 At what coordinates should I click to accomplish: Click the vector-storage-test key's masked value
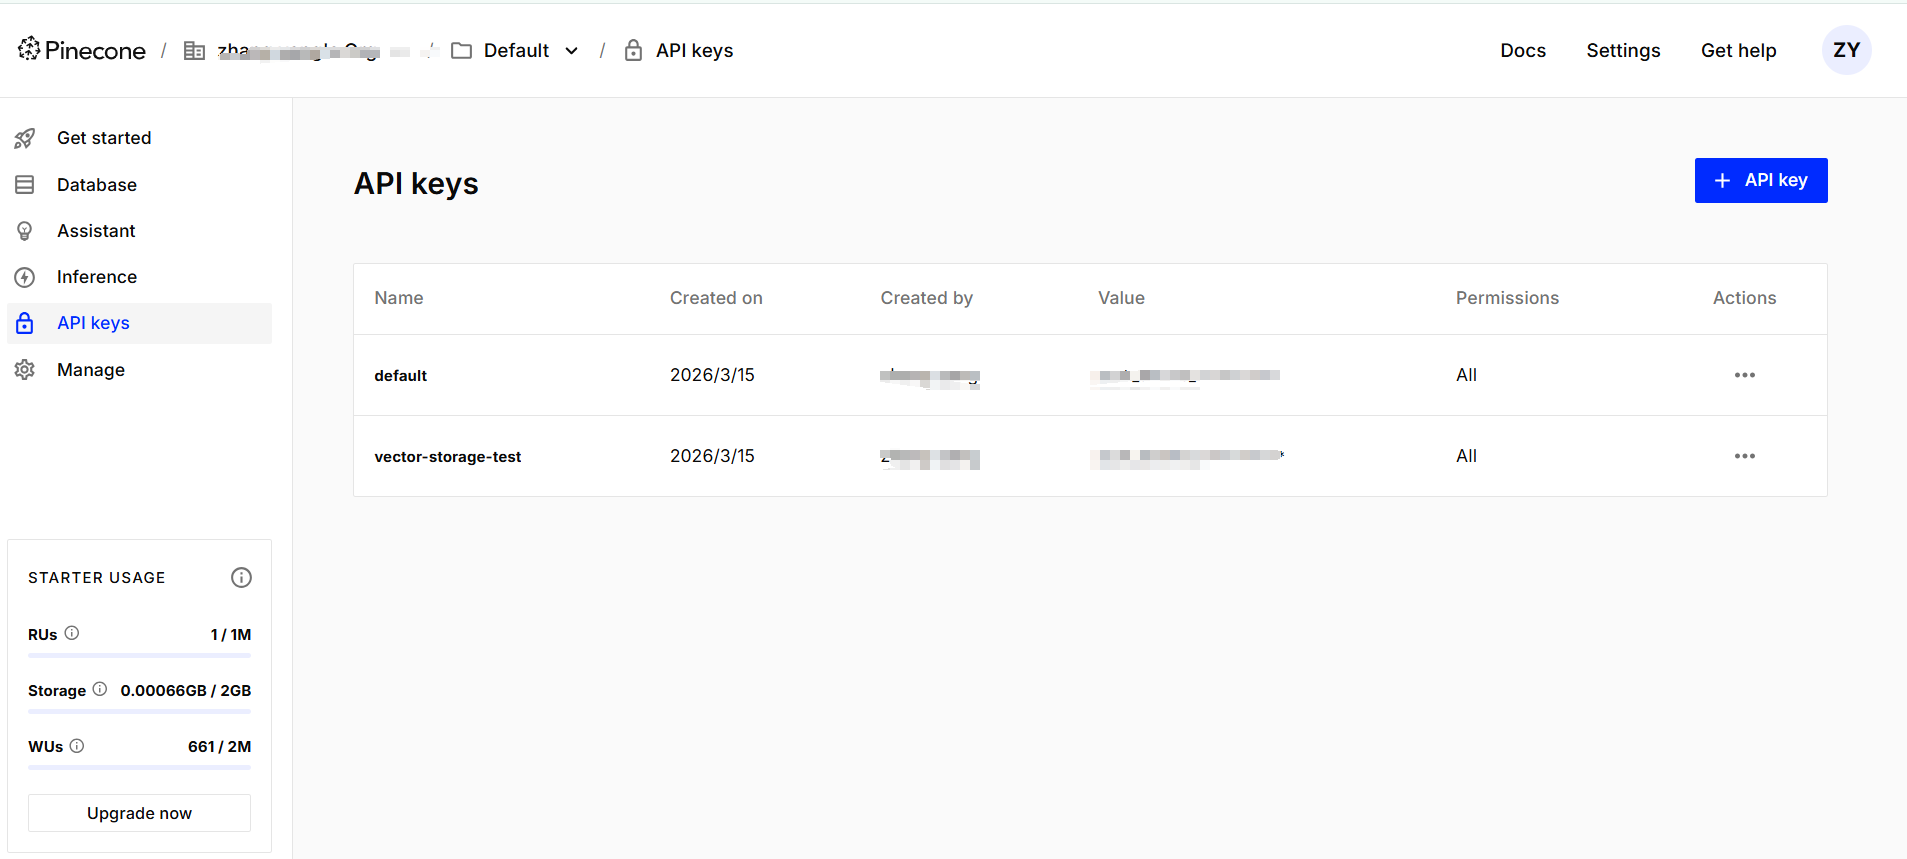pos(1187,457)
